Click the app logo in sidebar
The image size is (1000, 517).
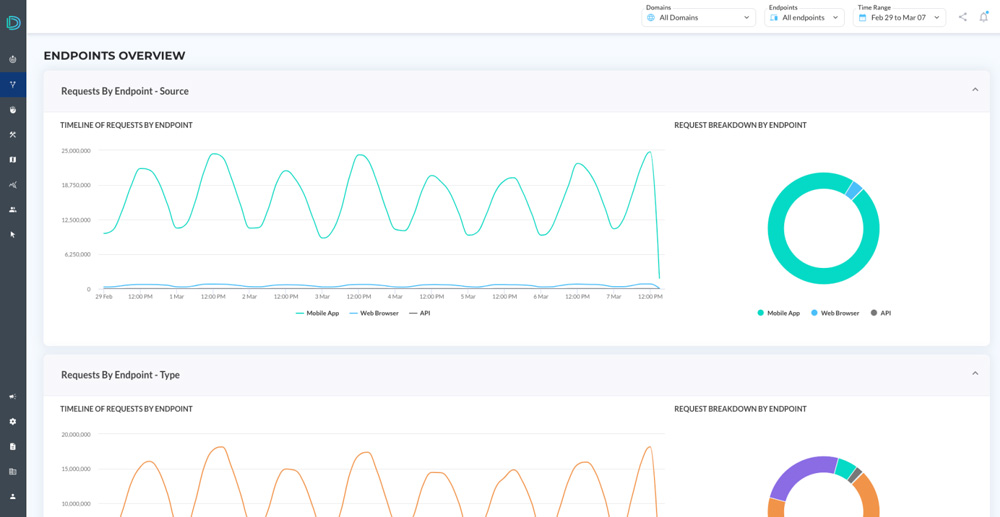(x=13, y=22)
